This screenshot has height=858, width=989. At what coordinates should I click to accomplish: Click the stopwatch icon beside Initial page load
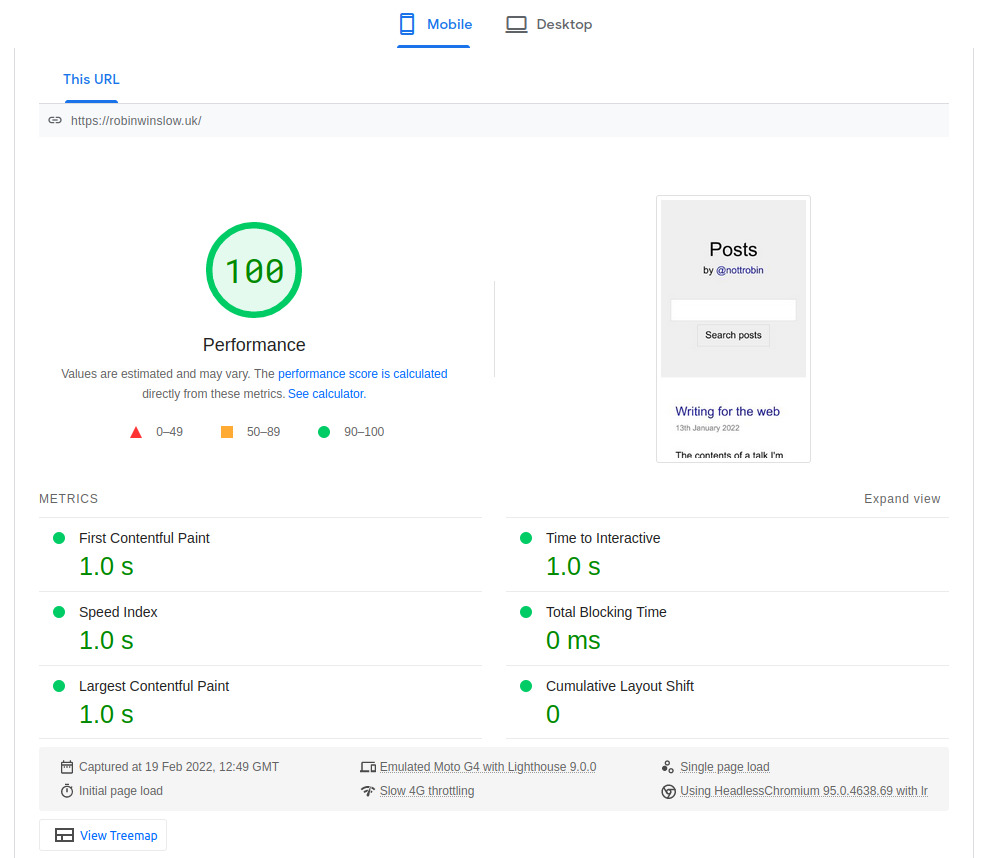point(67,791)
